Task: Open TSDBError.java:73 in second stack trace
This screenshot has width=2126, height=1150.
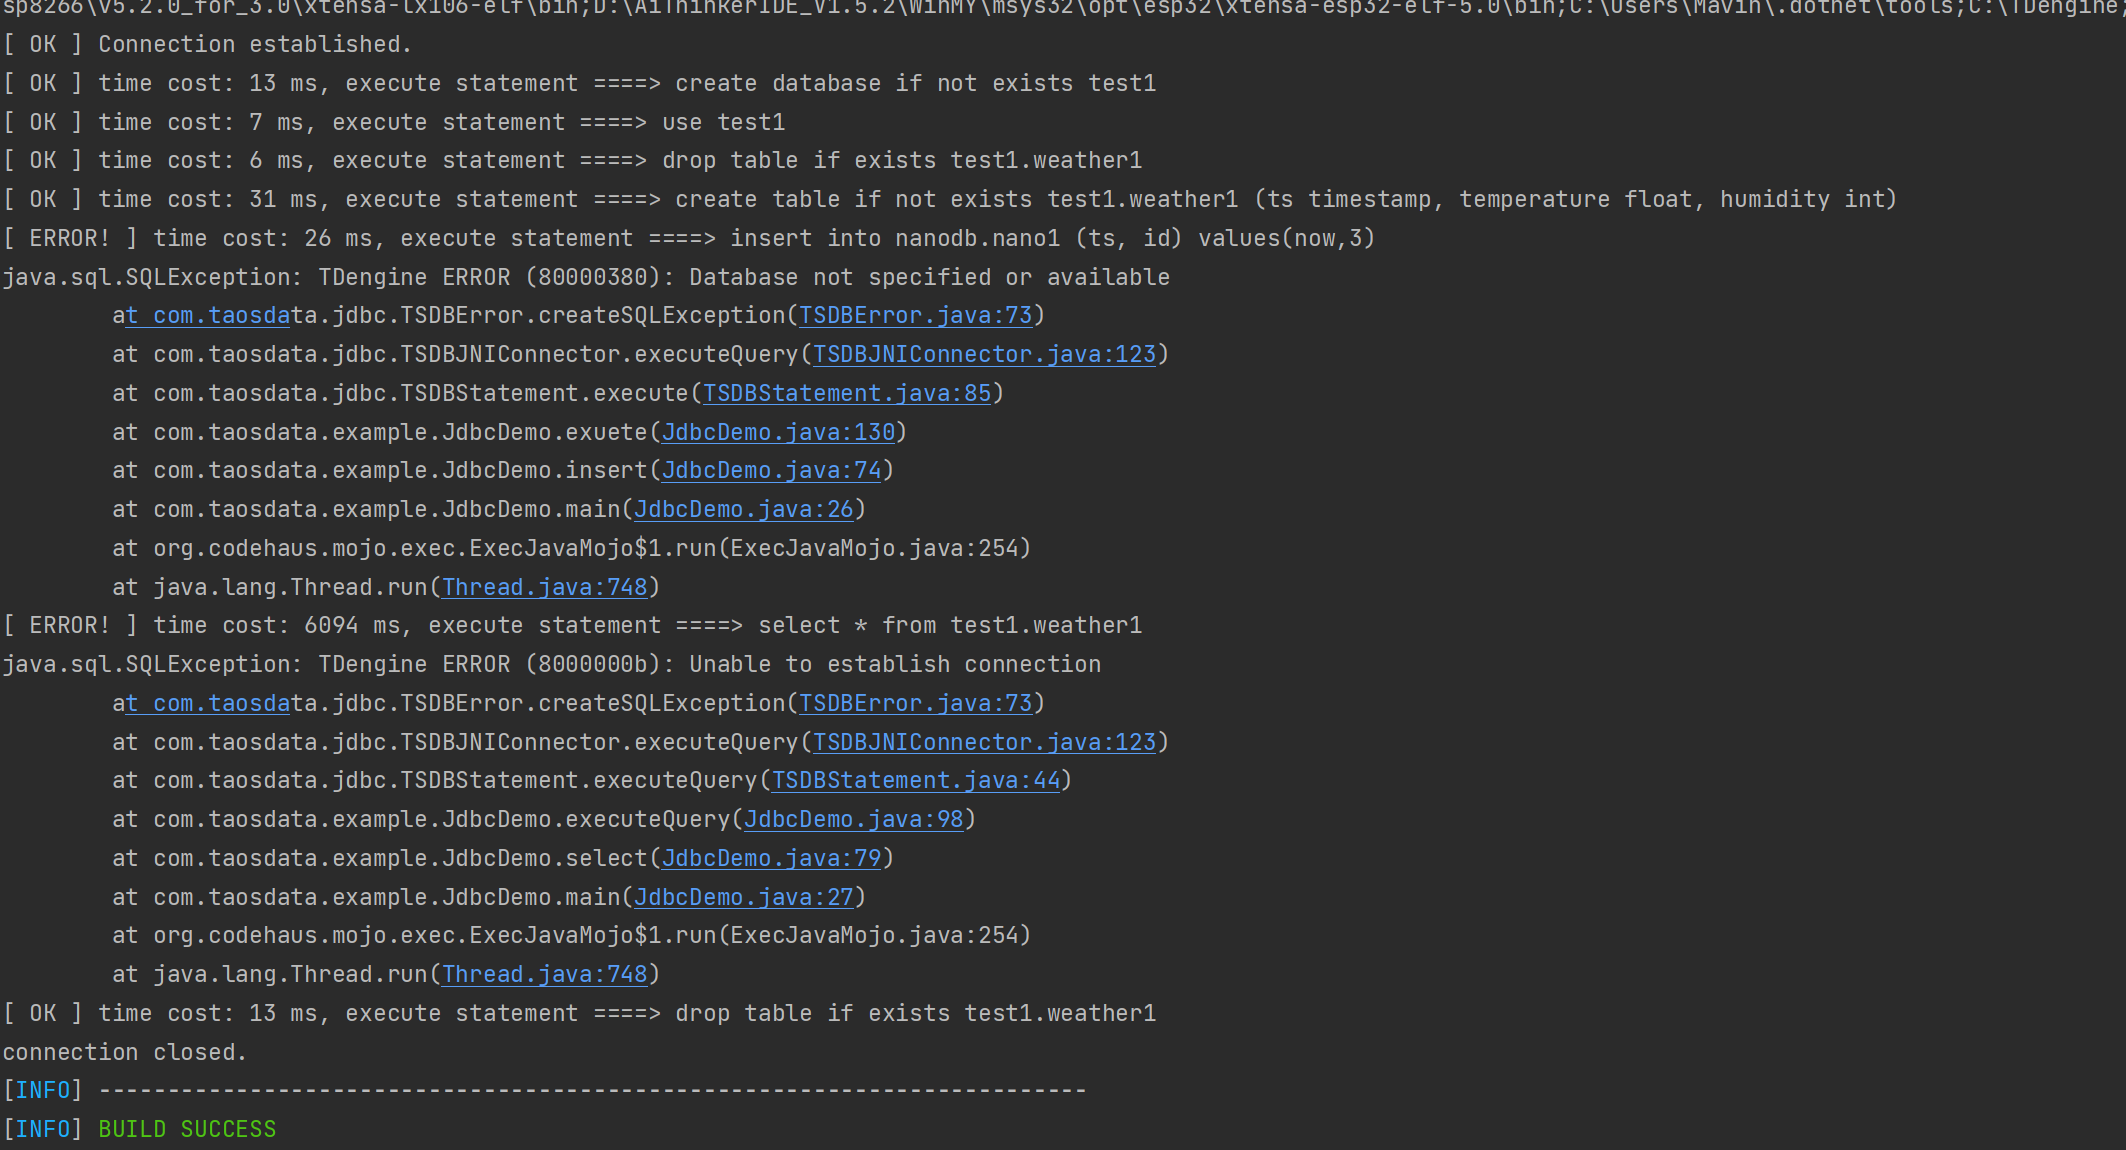Action: 915,703
